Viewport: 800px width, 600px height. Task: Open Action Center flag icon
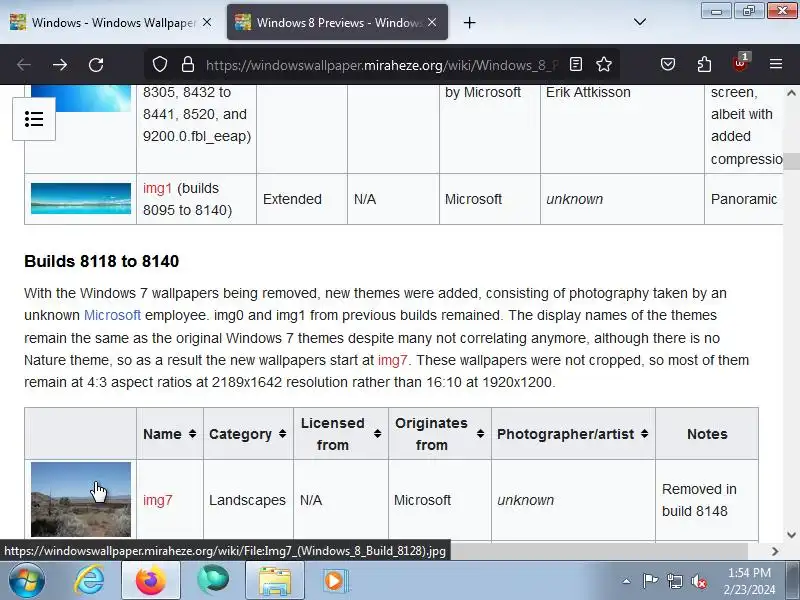(650, 581)
